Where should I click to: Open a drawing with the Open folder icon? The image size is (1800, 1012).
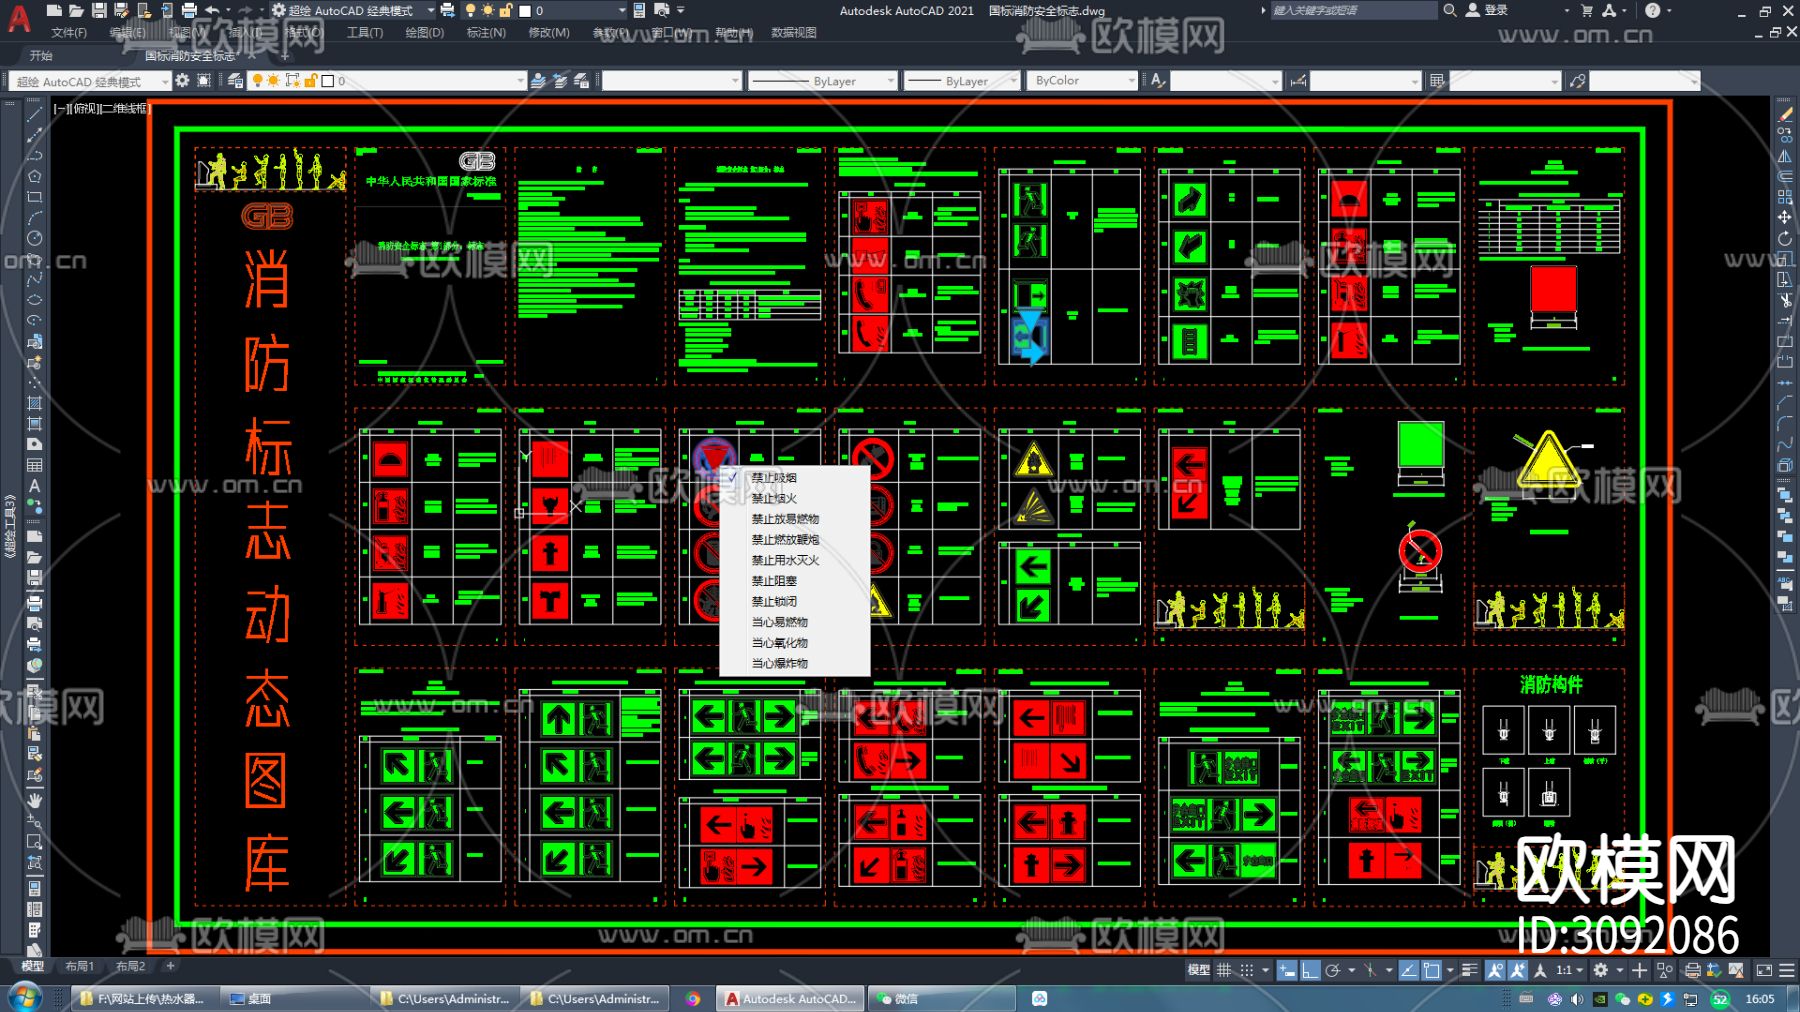tap(76, 10)
